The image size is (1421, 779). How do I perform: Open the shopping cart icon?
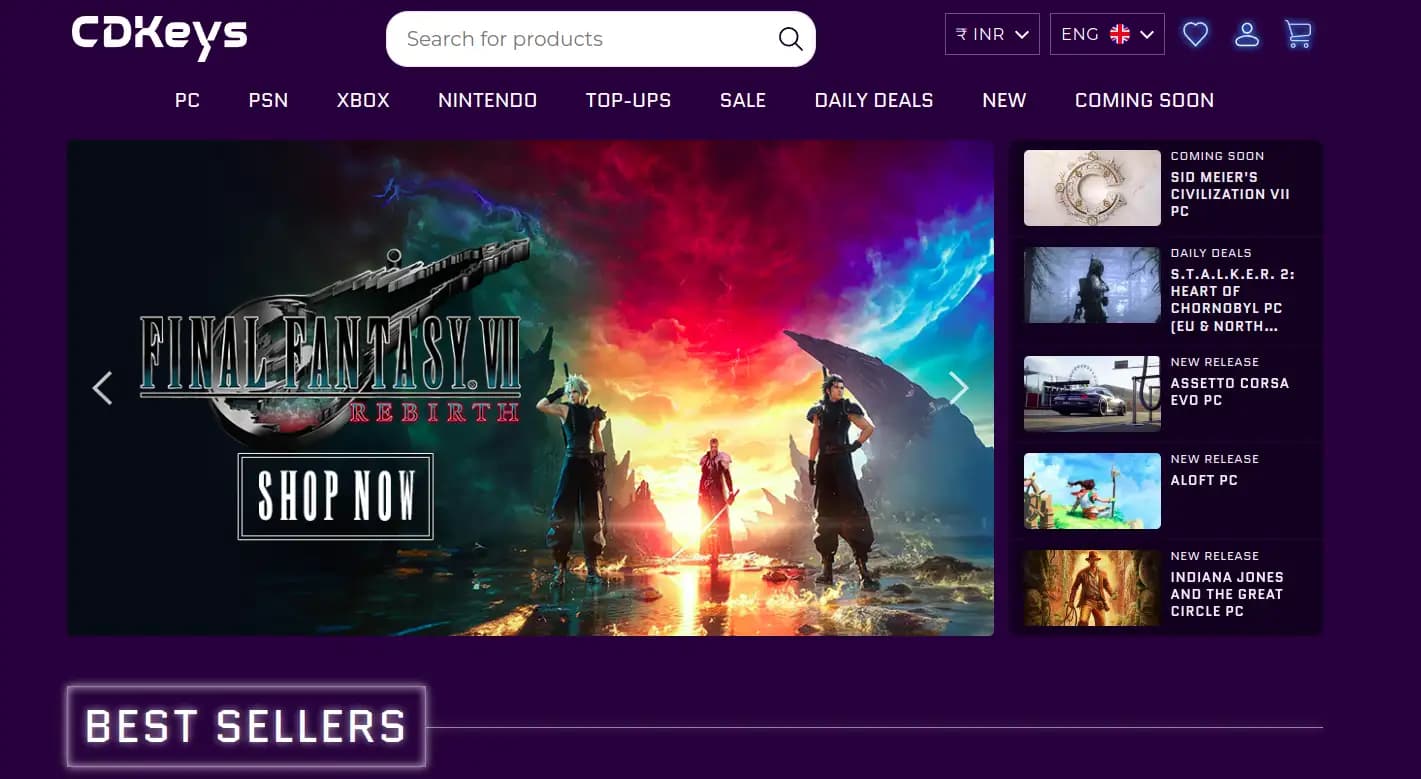click(1298, 34)
